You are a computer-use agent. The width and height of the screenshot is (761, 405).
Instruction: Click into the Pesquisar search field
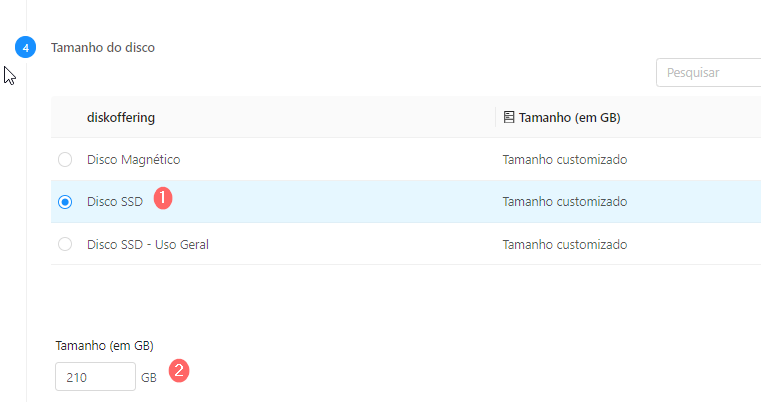709,73
